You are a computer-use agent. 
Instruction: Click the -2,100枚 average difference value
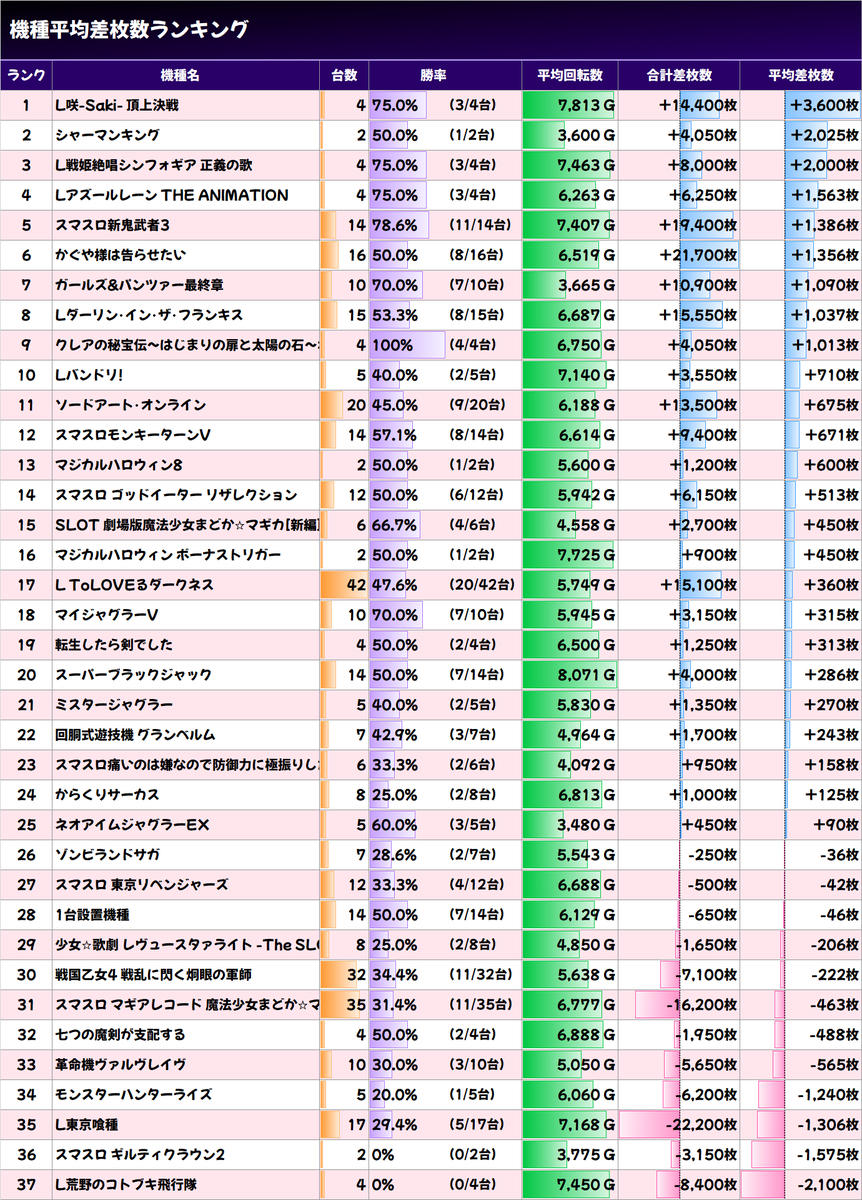tap(828, 1185)
